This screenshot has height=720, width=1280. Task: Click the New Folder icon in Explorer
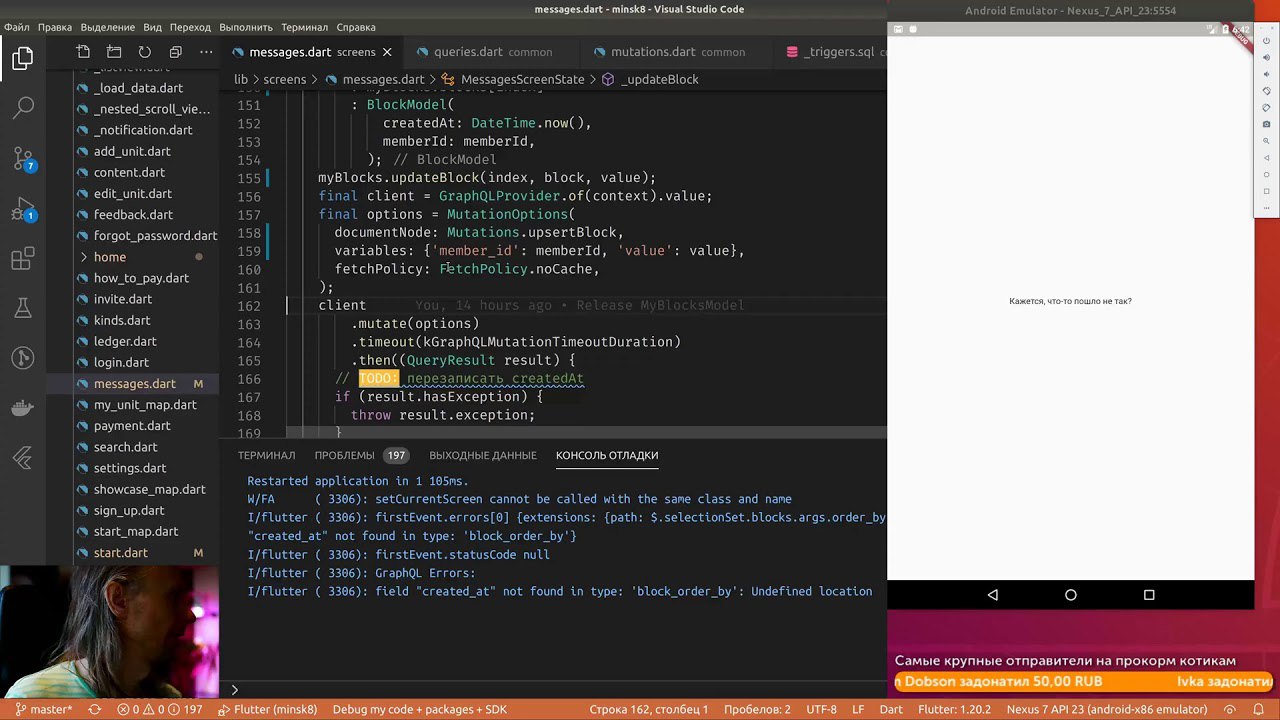114,52
